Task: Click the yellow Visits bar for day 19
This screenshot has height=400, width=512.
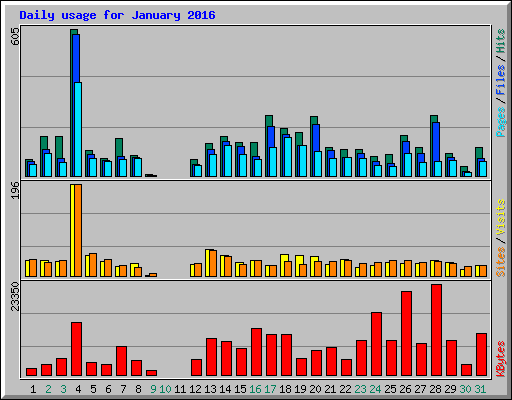Action: (x=299, y=260)
